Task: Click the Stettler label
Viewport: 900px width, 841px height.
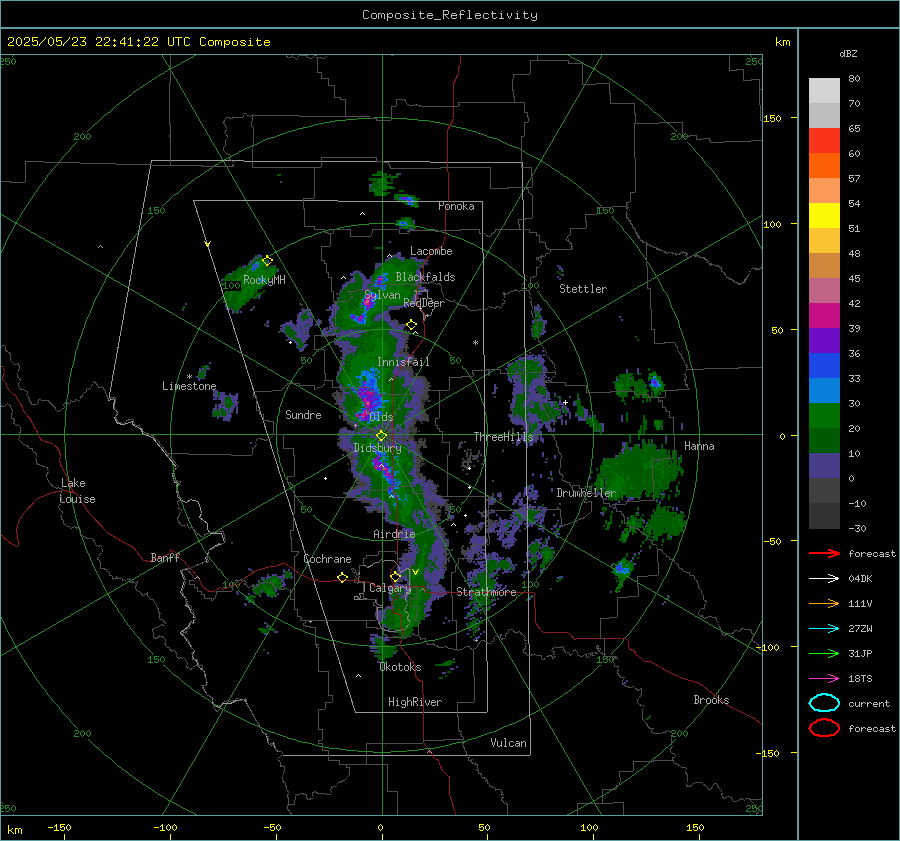Action: pyautogui.click(x=583, y=289)
